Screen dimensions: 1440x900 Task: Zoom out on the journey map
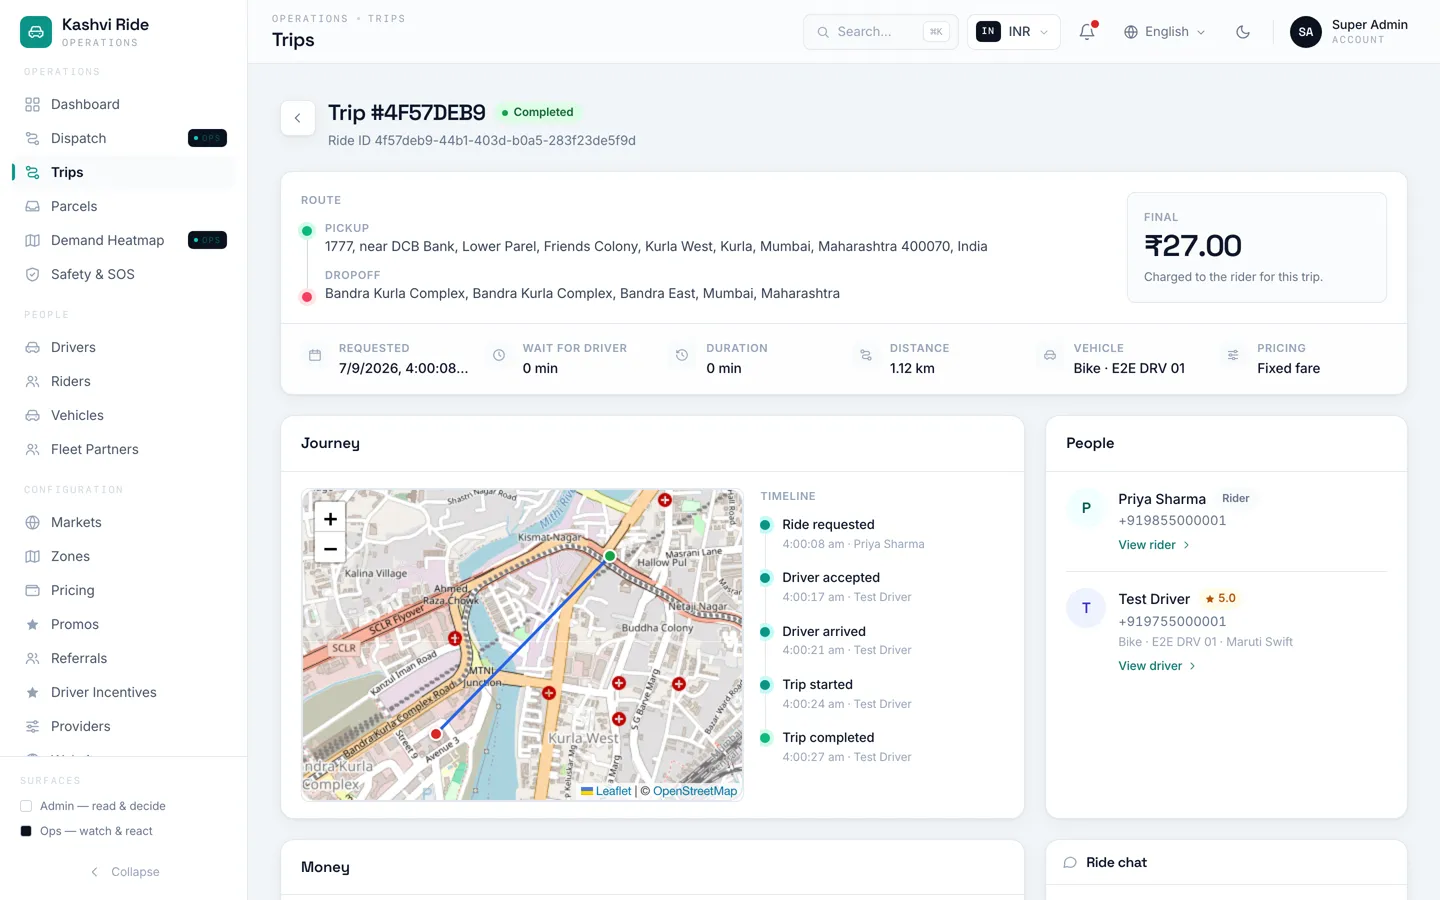[330, 548]
